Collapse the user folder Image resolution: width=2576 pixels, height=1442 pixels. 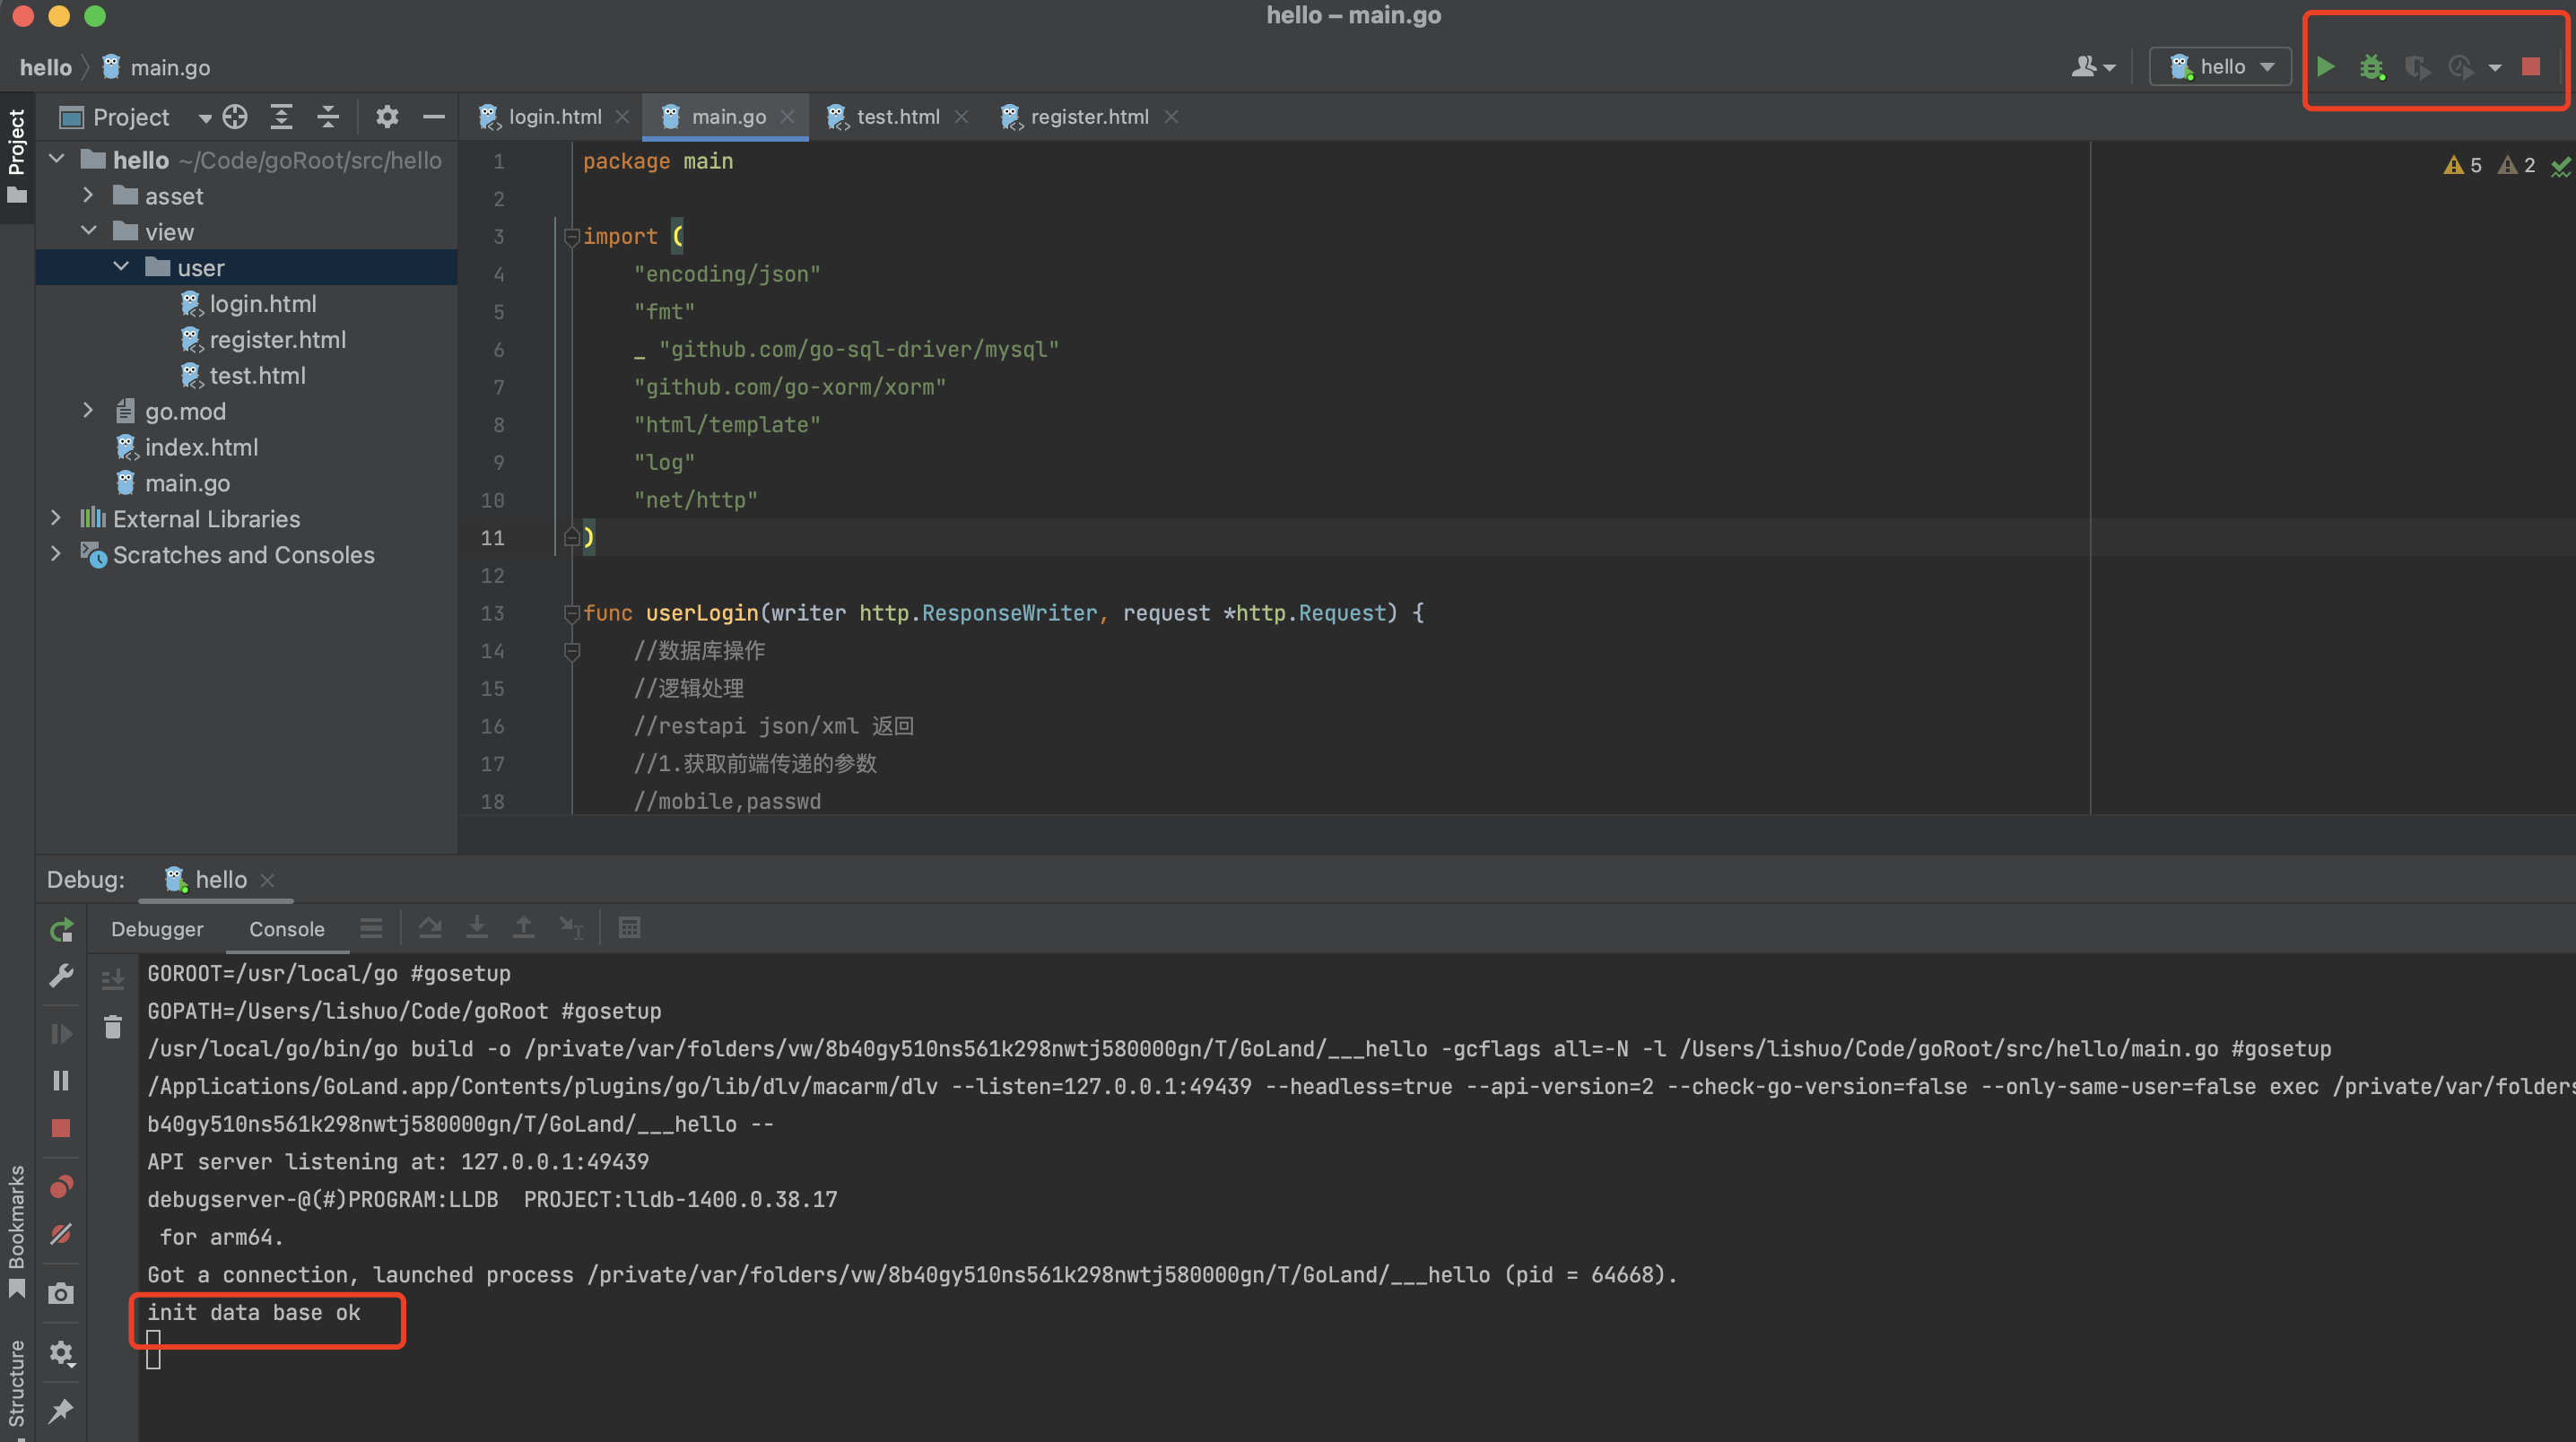121,267
